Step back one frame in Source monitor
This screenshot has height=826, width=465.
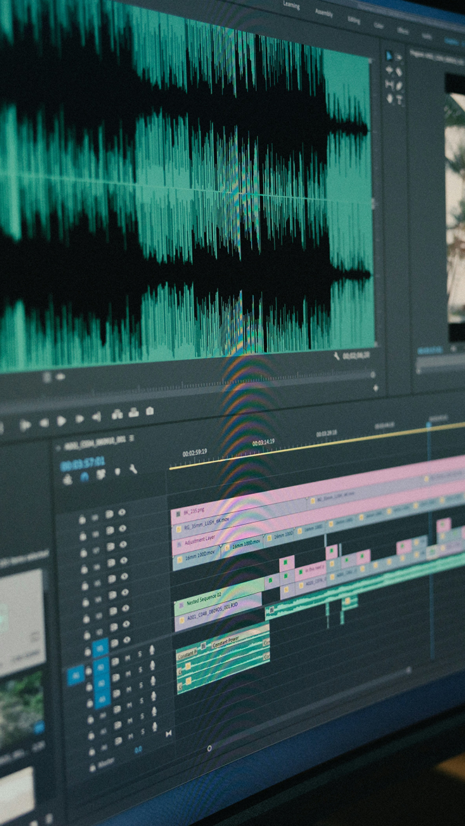tap(44, 422)
